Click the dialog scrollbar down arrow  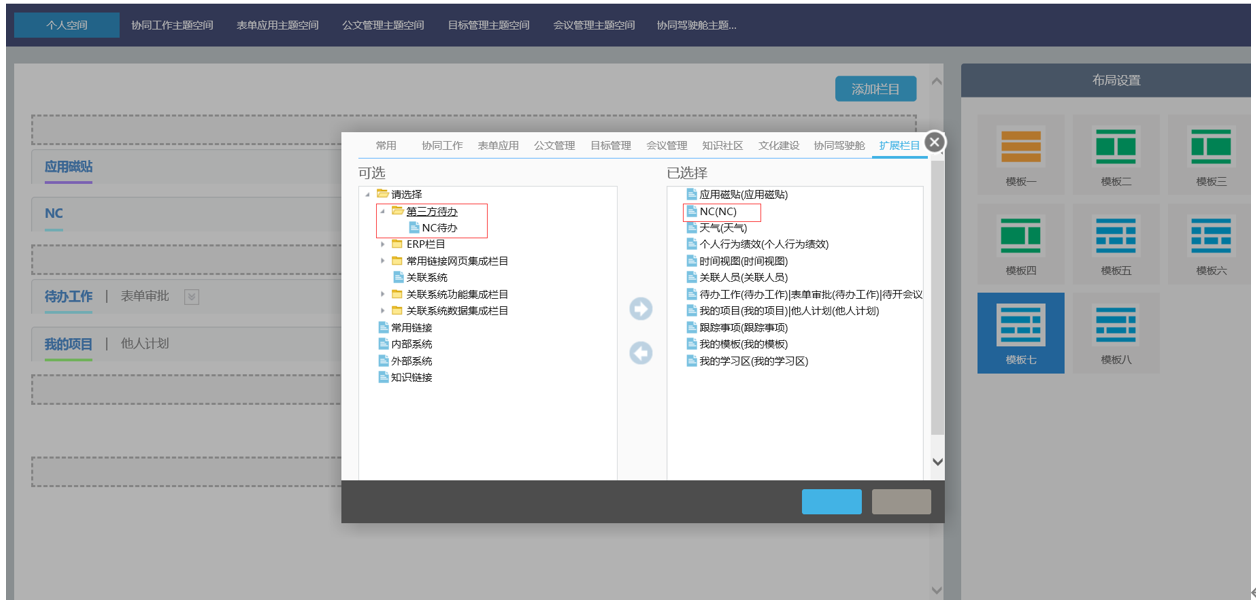coord(937,462)
